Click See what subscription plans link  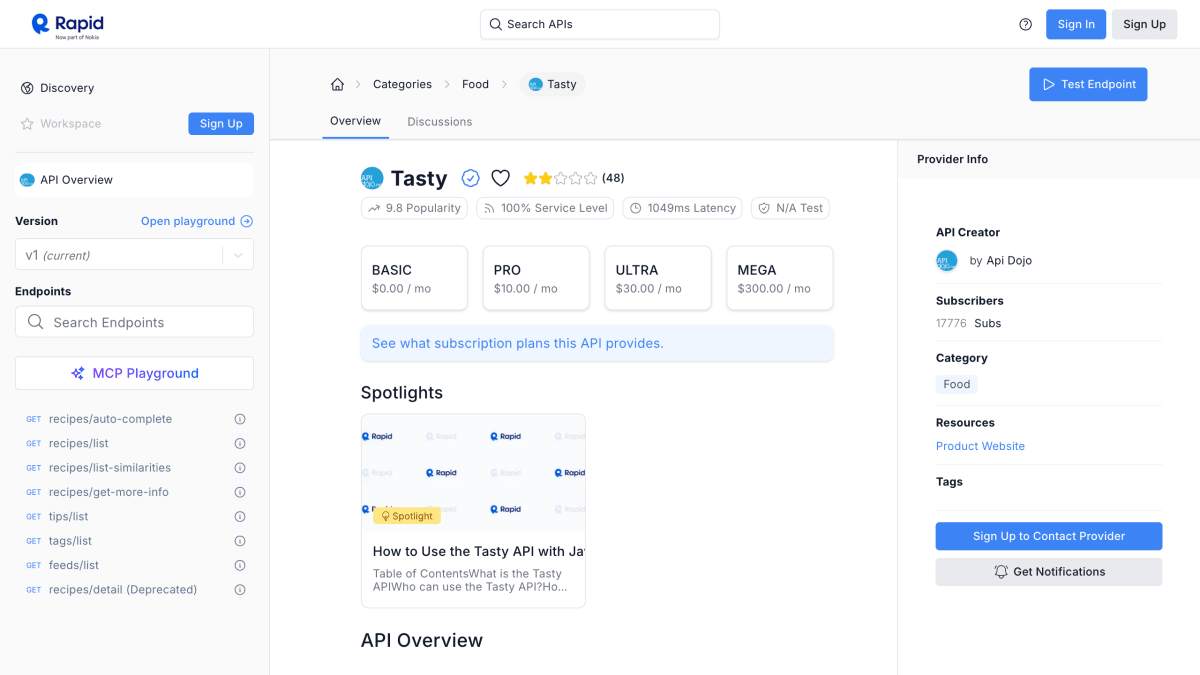point(517,343)
